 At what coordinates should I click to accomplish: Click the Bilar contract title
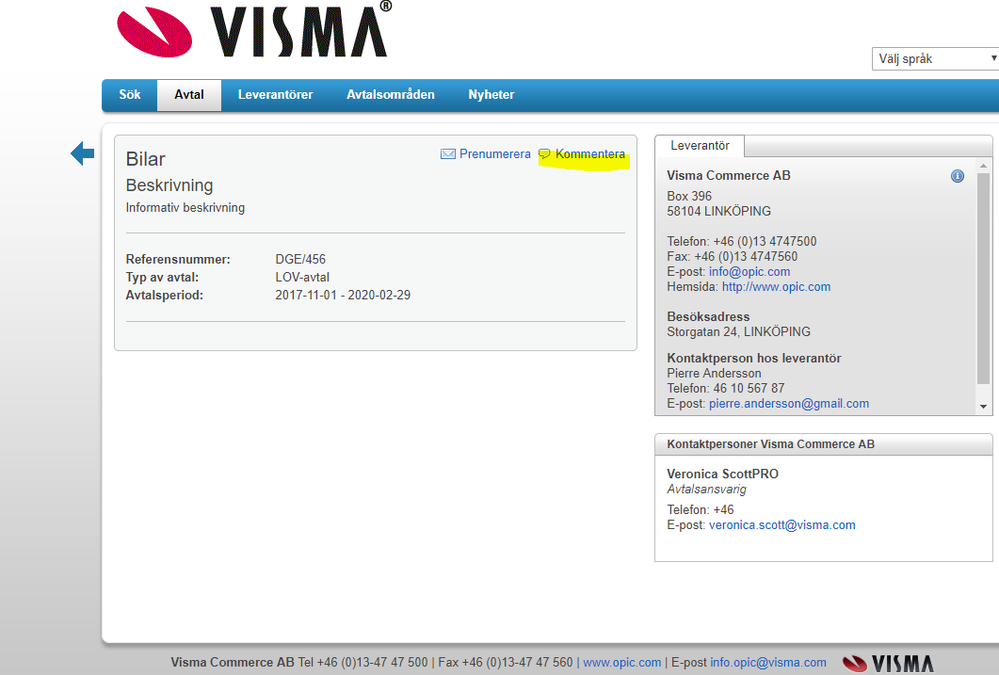tap(145, 159)
